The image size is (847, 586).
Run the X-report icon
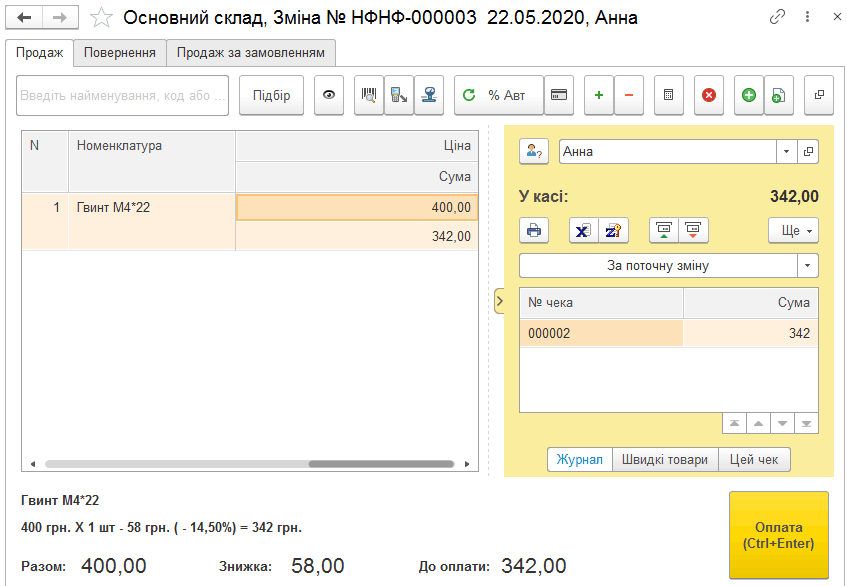coord(583,231)
